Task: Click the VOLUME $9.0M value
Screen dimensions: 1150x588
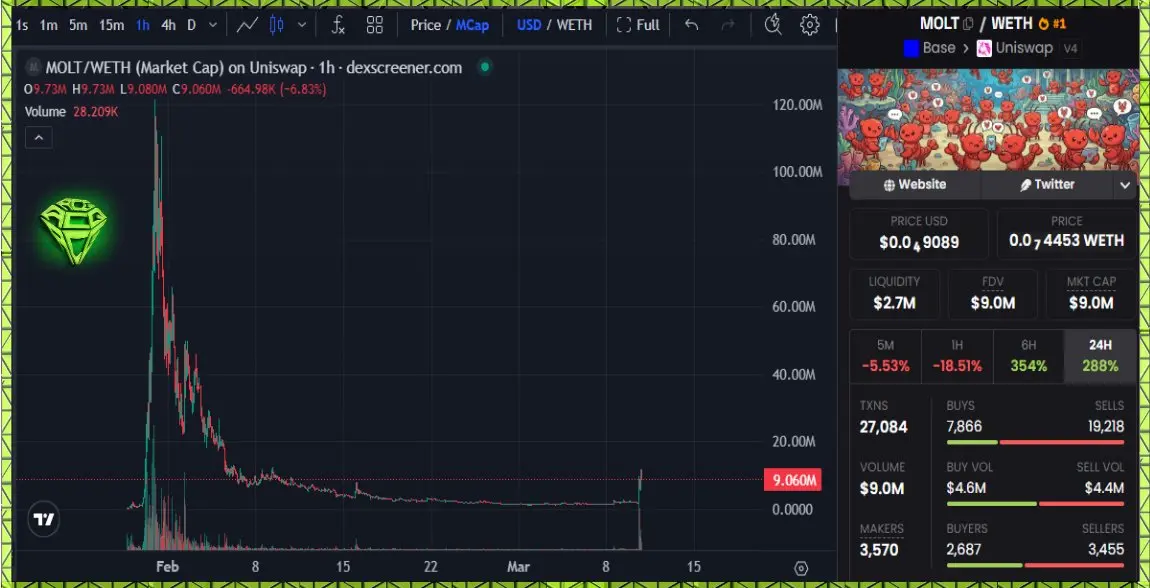Action: [x=882, y=488]
